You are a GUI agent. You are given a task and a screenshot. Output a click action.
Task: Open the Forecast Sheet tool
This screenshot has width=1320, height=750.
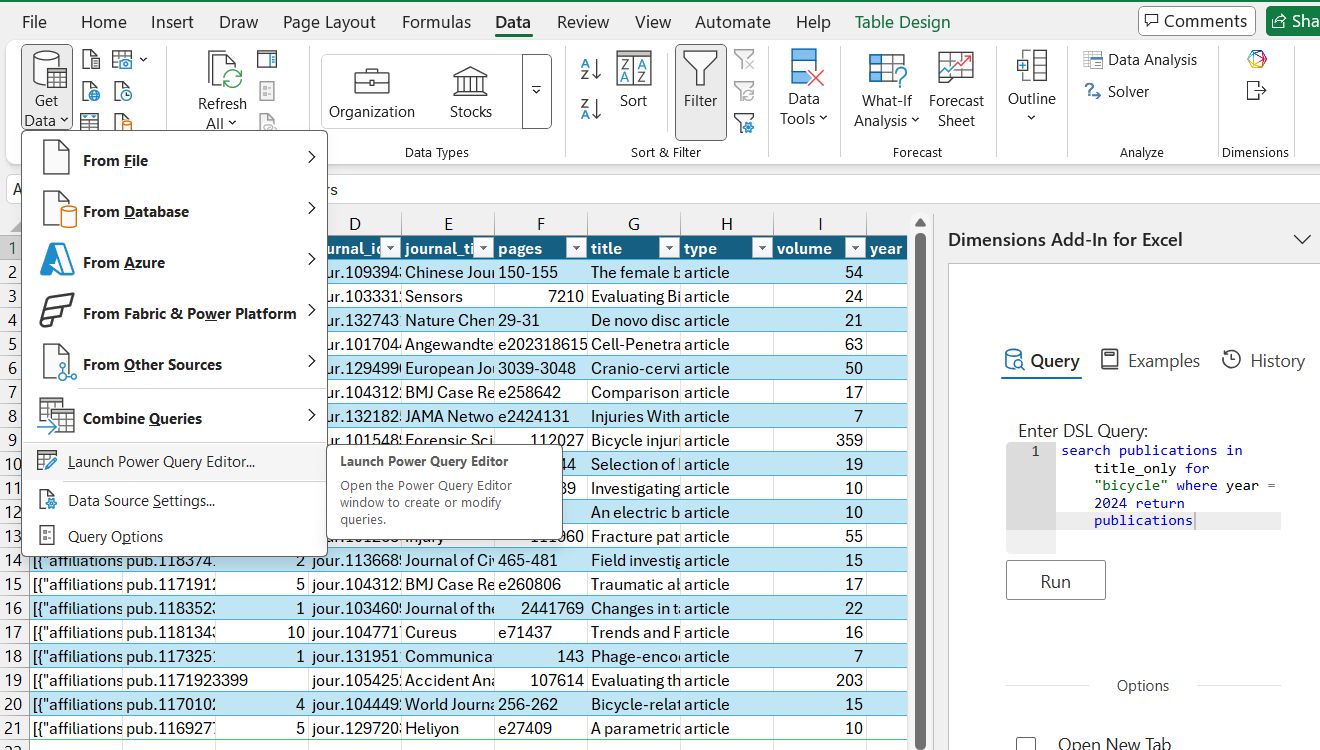pos(956,90)
